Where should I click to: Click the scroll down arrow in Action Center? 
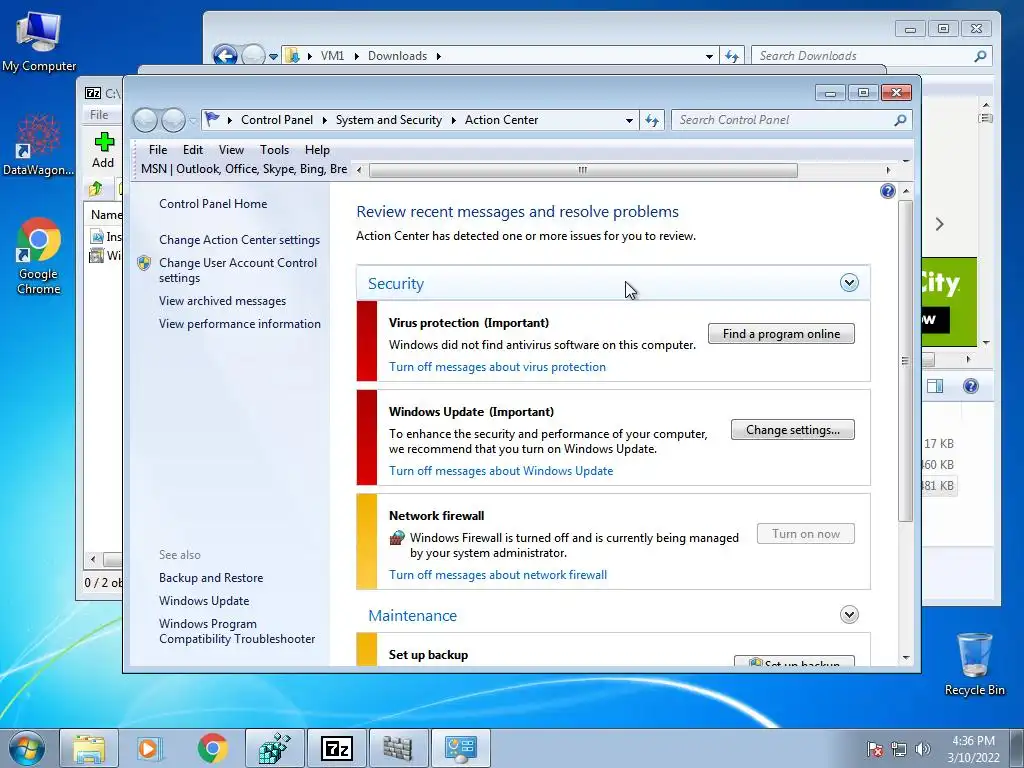pyautogui.click(x=905, y=658)
